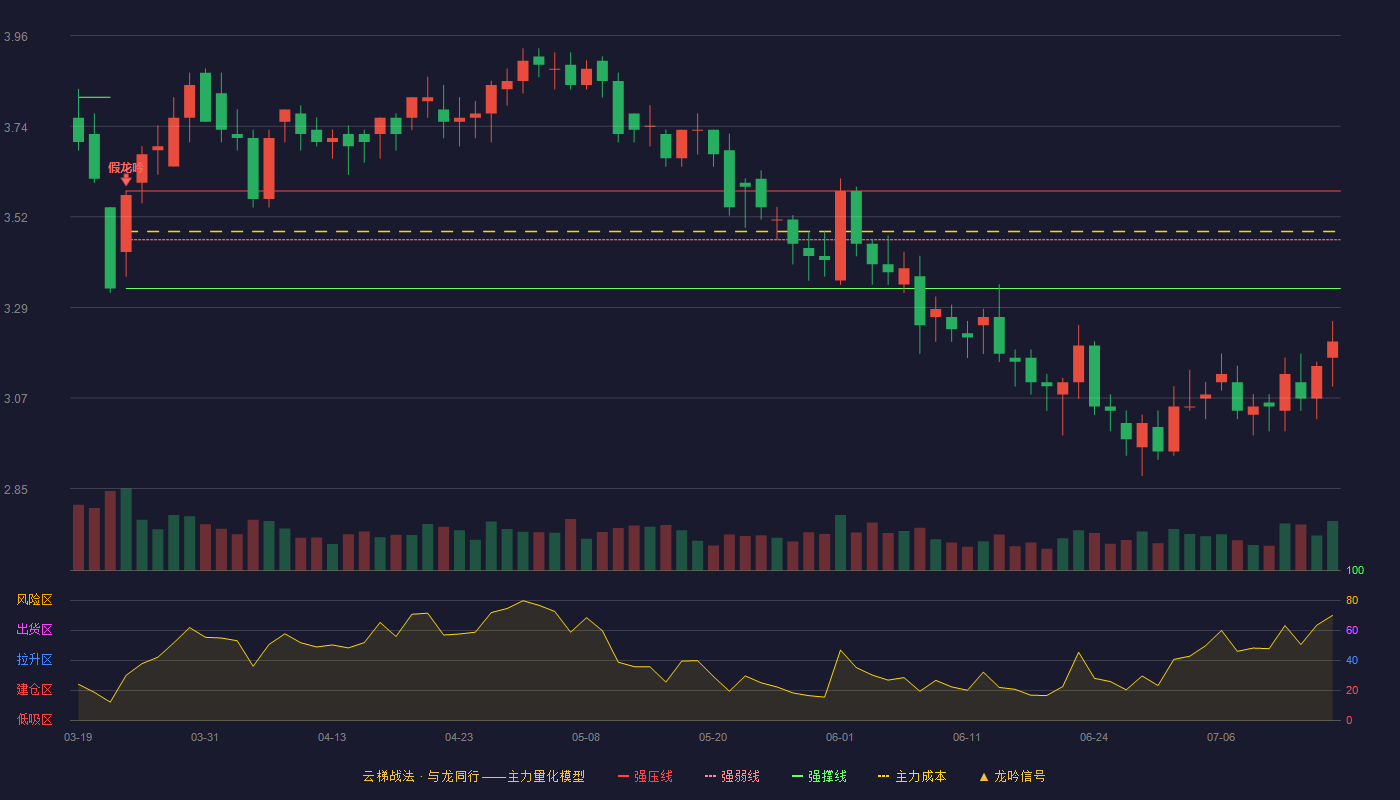The image size is (1400, 800).
Task: Toggle the 主力成本 yellow dashed legend entry
Action: [912, 776]
